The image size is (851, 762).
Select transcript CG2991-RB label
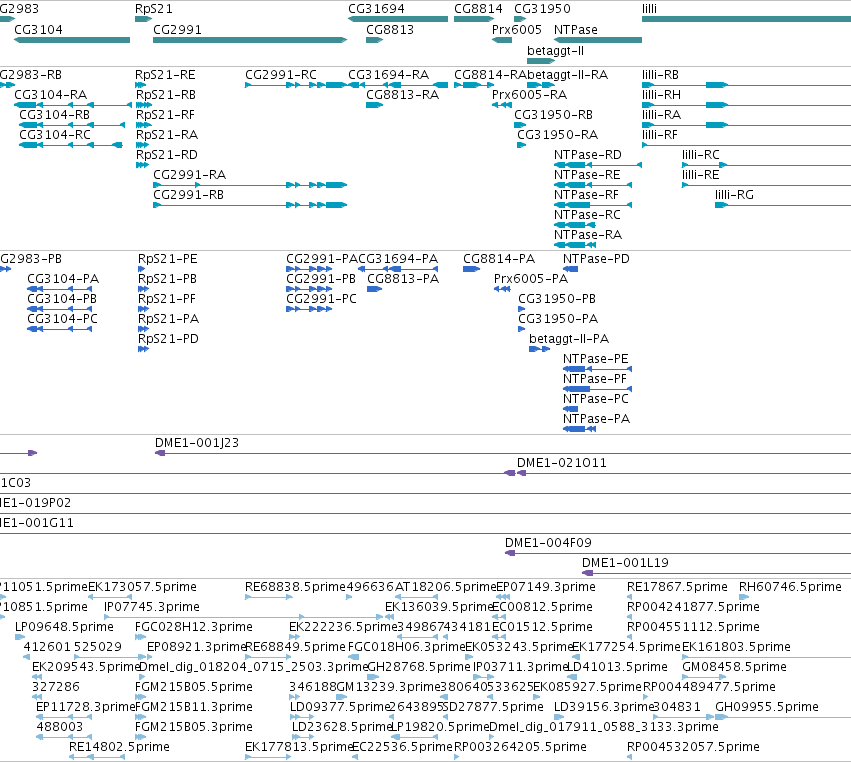pos(188,194)
